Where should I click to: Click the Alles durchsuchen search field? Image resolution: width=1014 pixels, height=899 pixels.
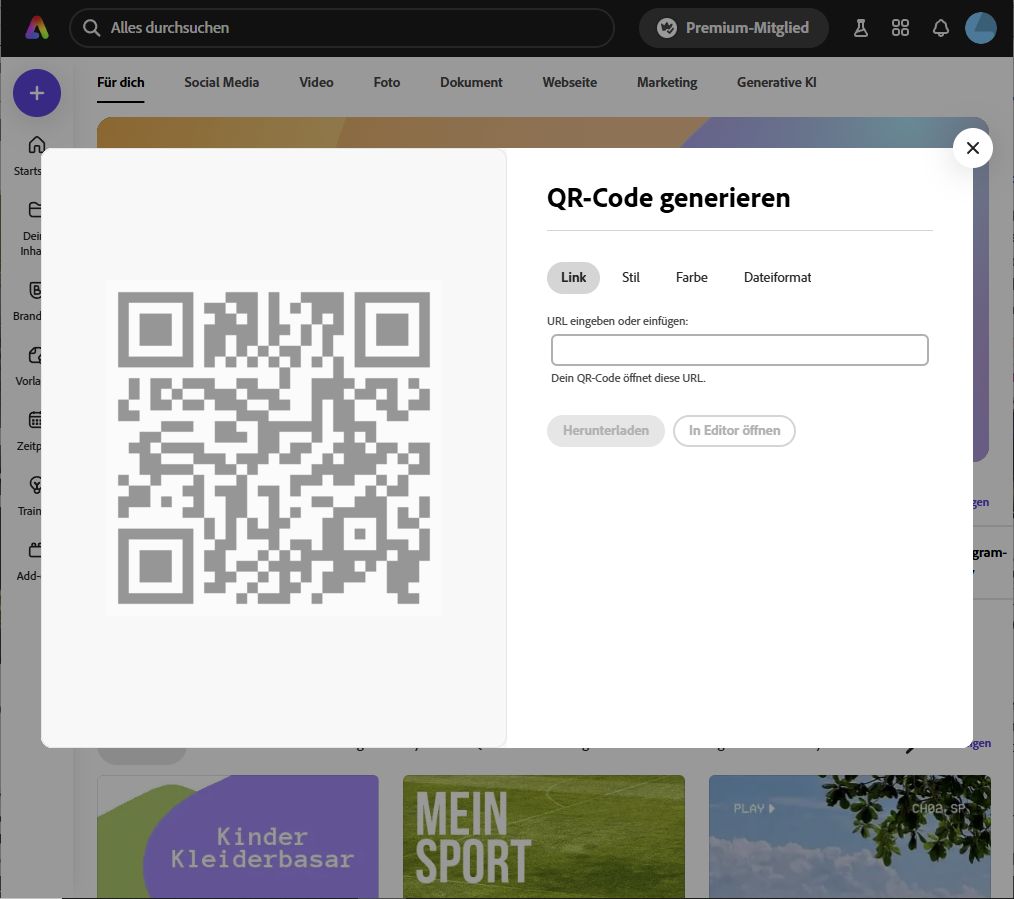coord(342,28)
